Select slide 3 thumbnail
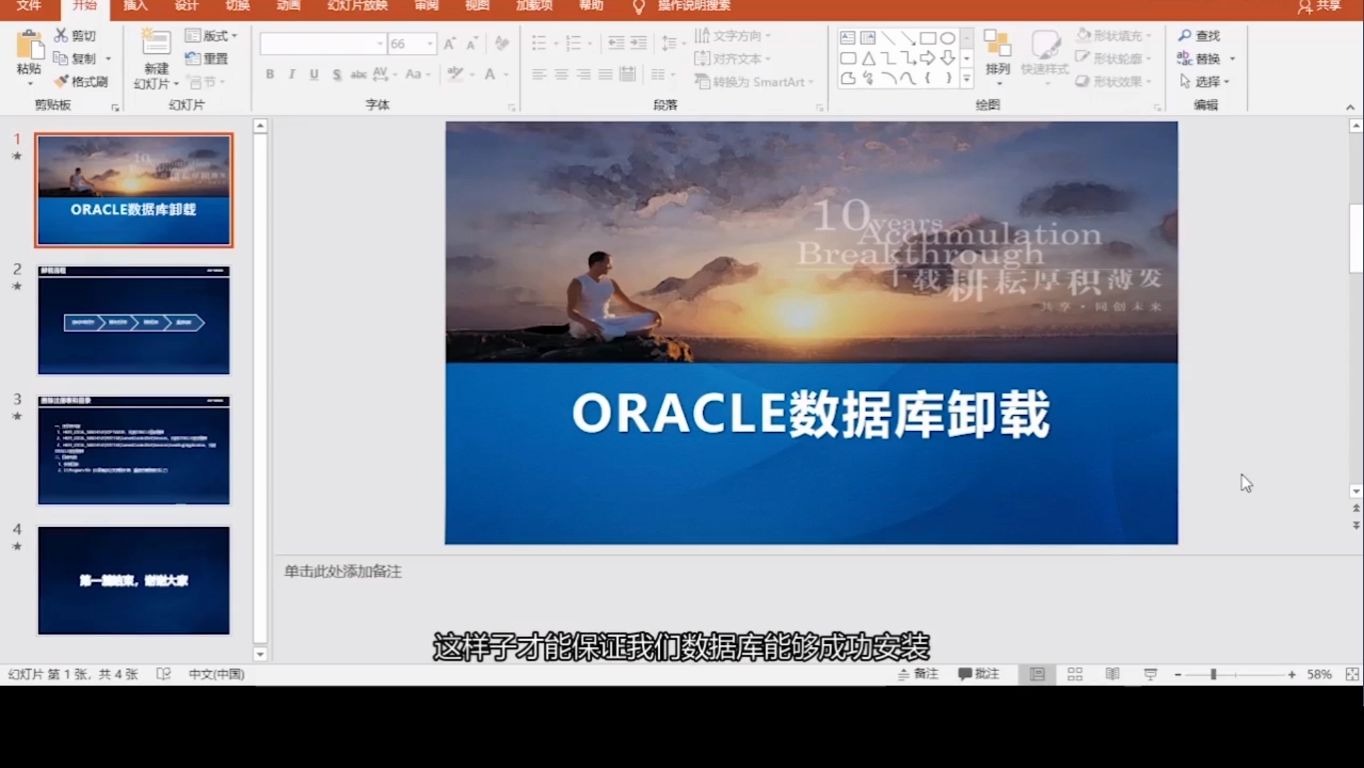Screen dimensions: 1364x768 133,450
